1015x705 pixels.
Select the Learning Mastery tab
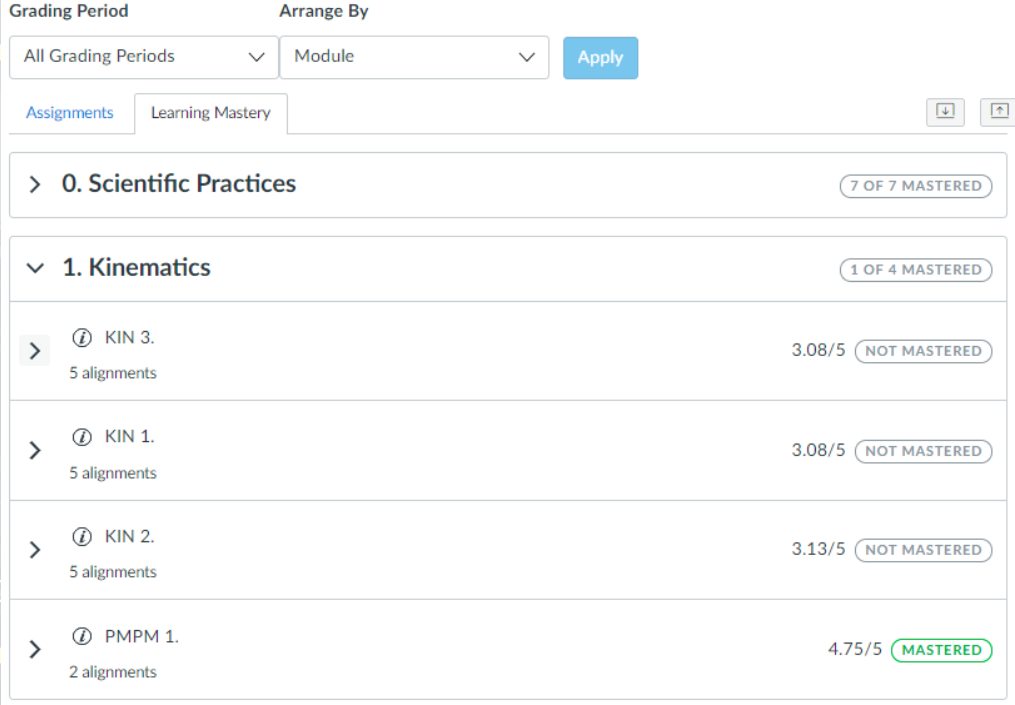(210, 113)
